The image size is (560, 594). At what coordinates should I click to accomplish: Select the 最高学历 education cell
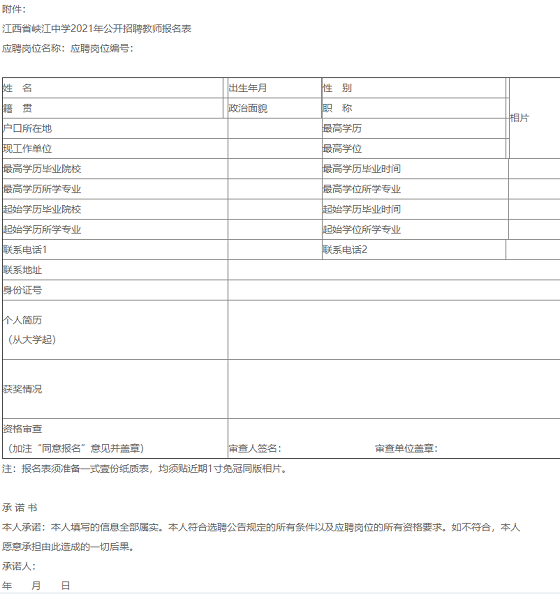tap(414, 128)
